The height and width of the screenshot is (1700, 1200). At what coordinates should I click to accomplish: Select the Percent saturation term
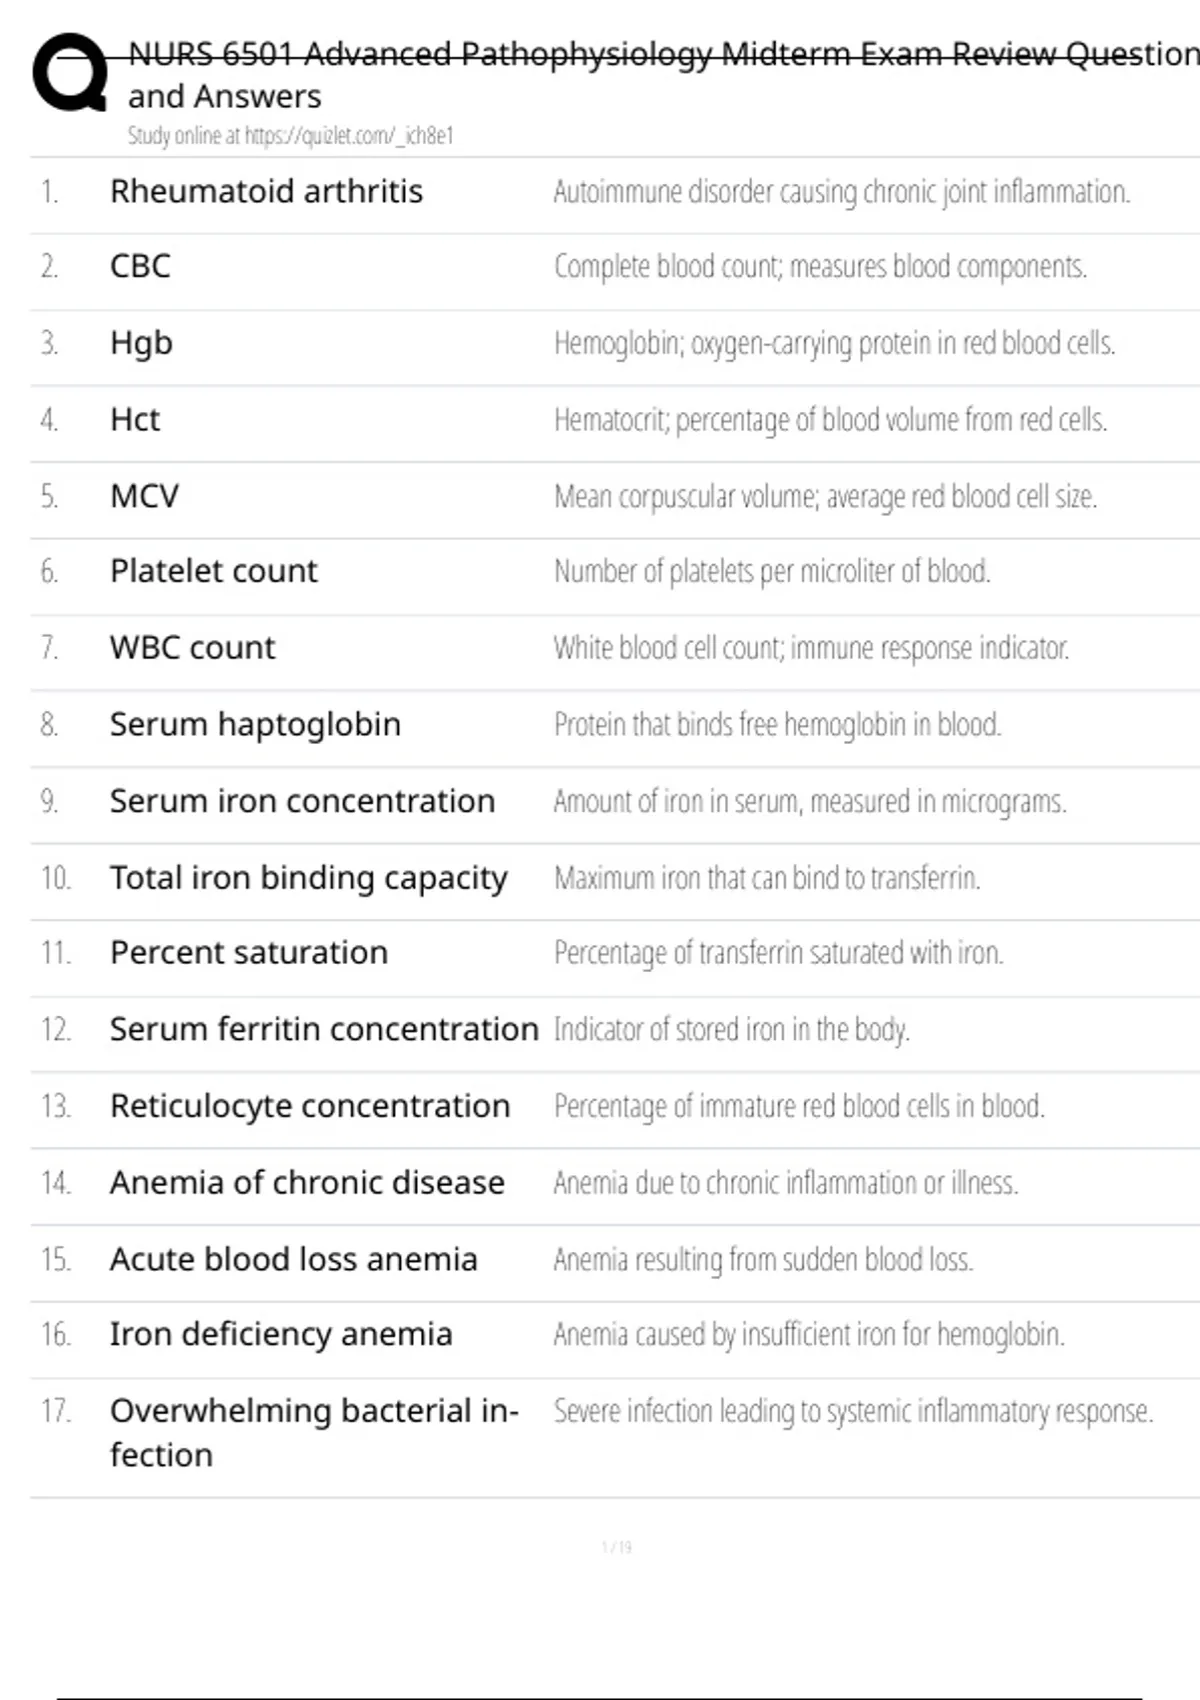[x=248, y=953]
